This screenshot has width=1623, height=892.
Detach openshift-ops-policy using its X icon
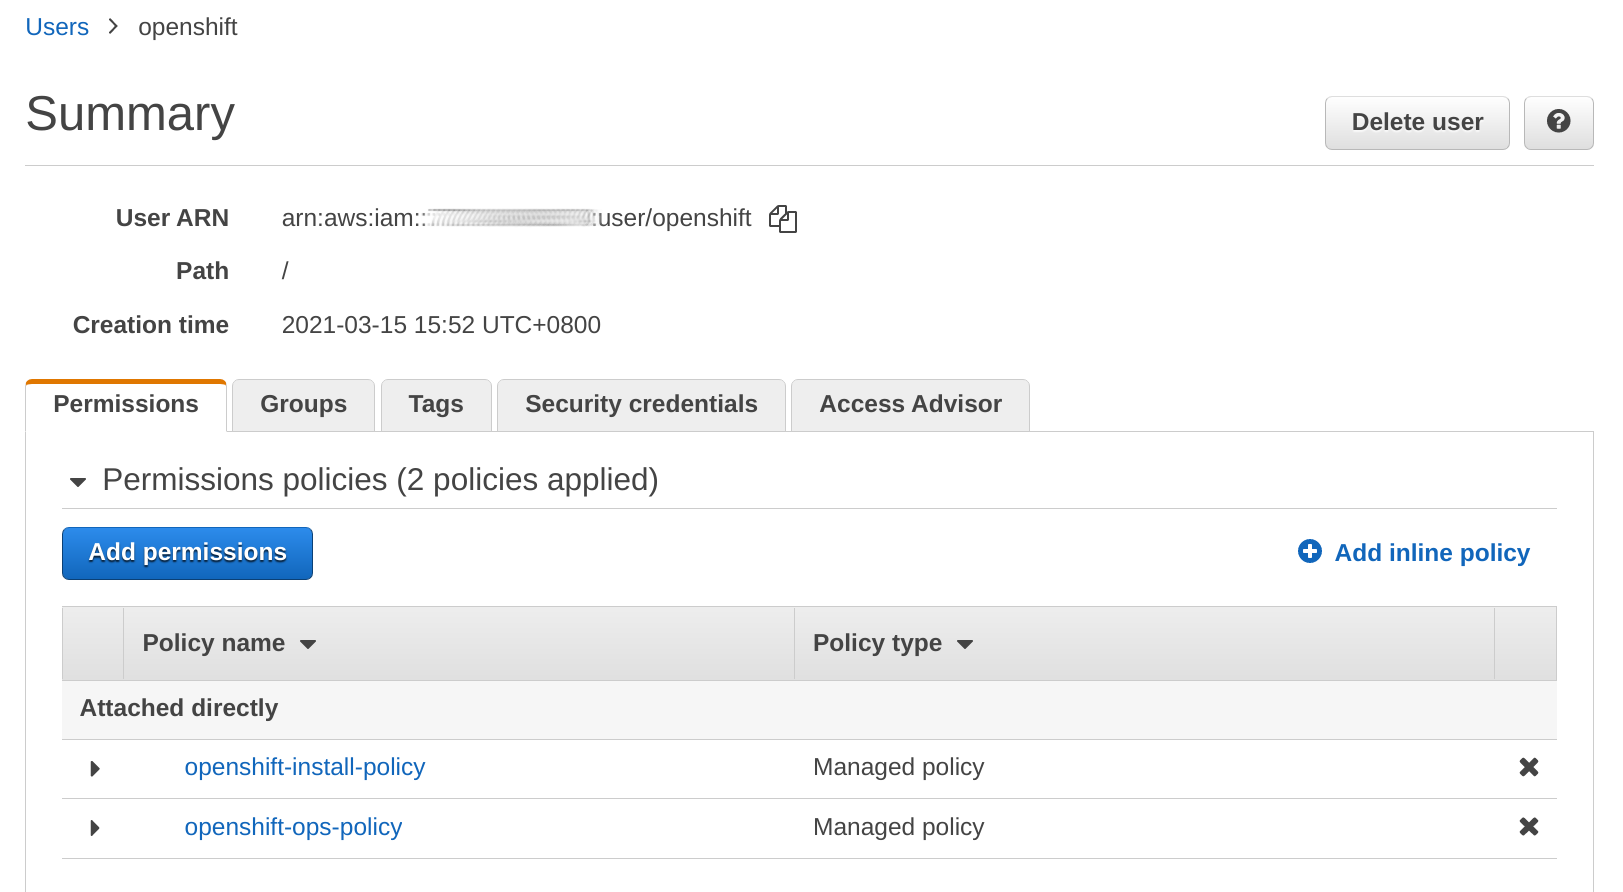[x=1528, y=827]
